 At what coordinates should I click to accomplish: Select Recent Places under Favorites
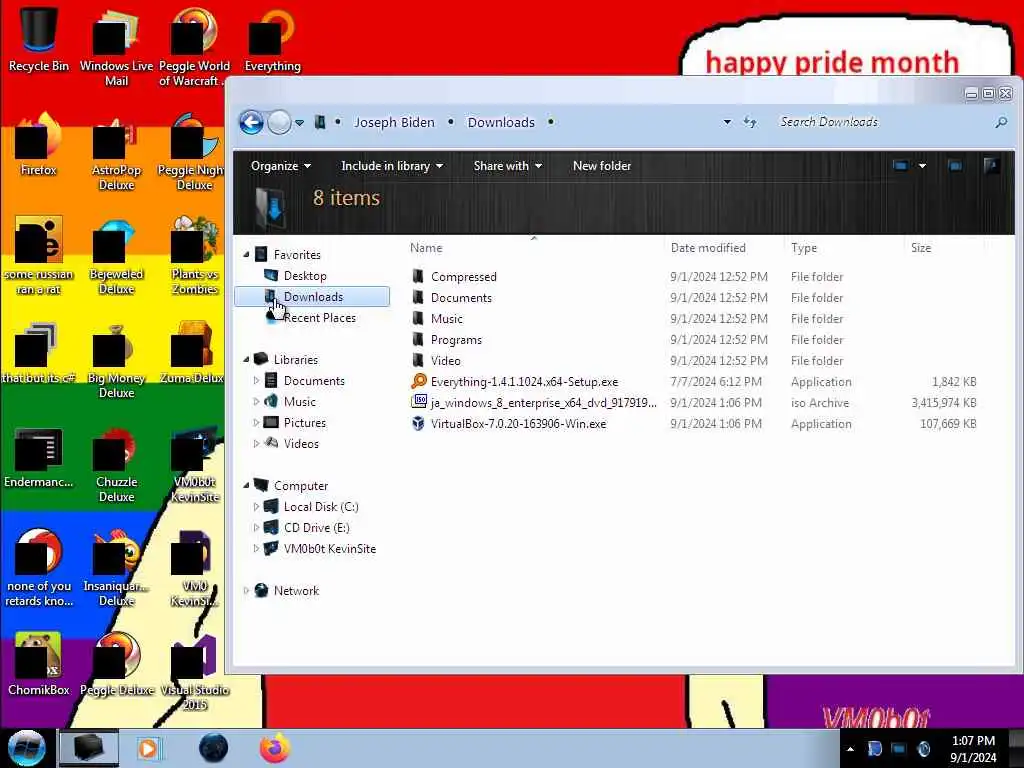click(319, 318)
